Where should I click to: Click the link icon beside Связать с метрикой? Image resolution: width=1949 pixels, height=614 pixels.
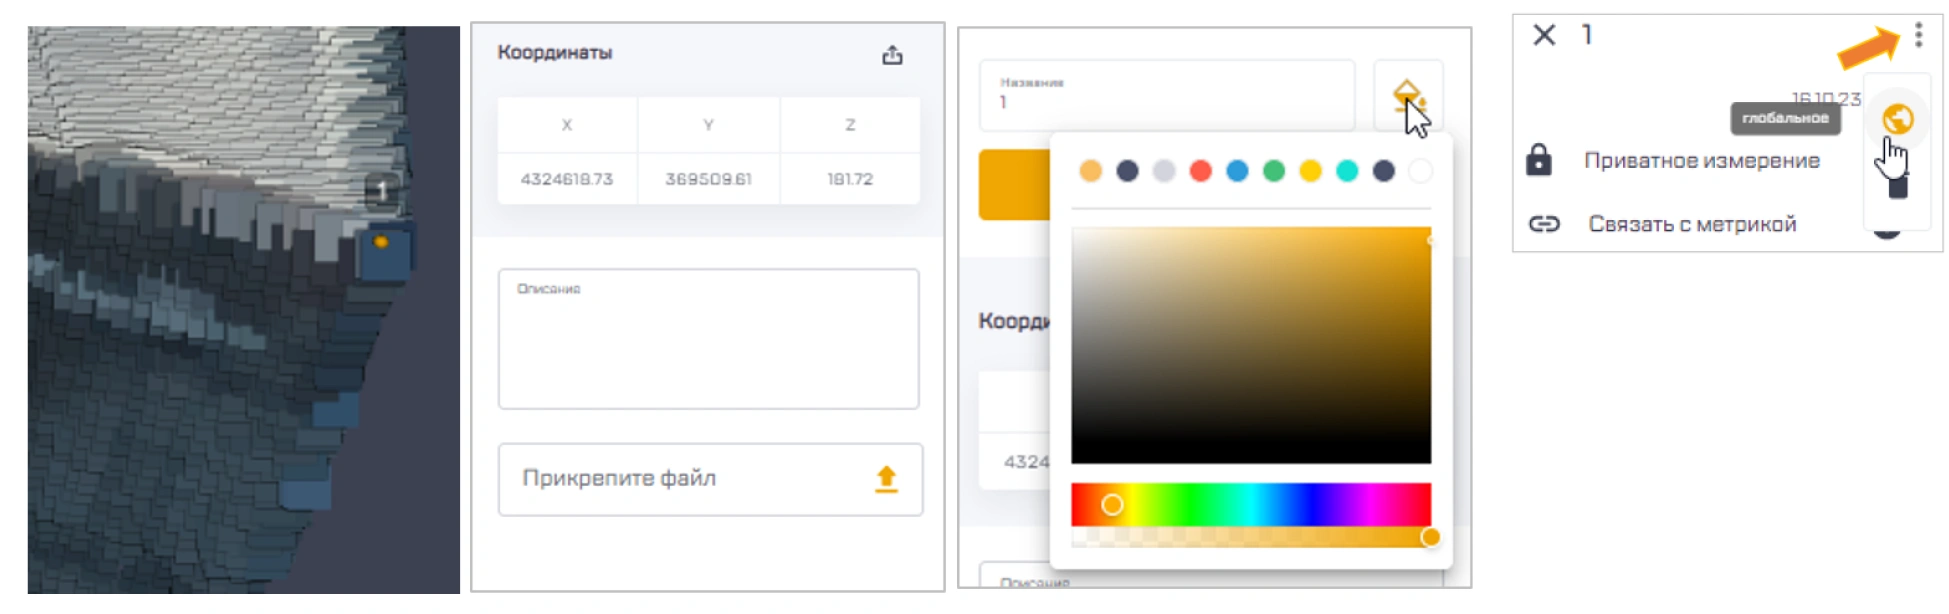click(x=1544, y=224)
